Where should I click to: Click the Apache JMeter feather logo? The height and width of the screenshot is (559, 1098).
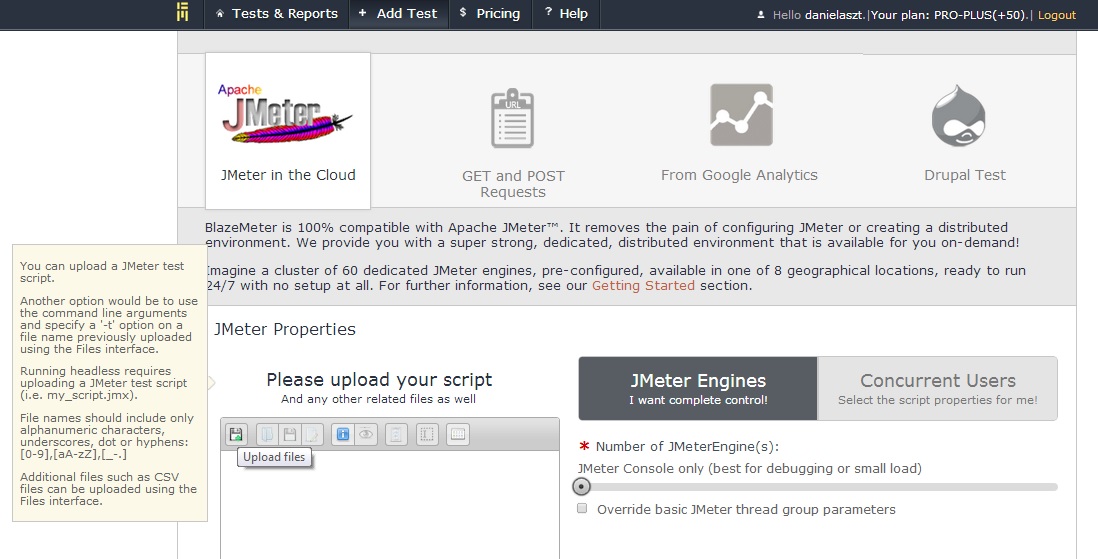tap(286, 114)
